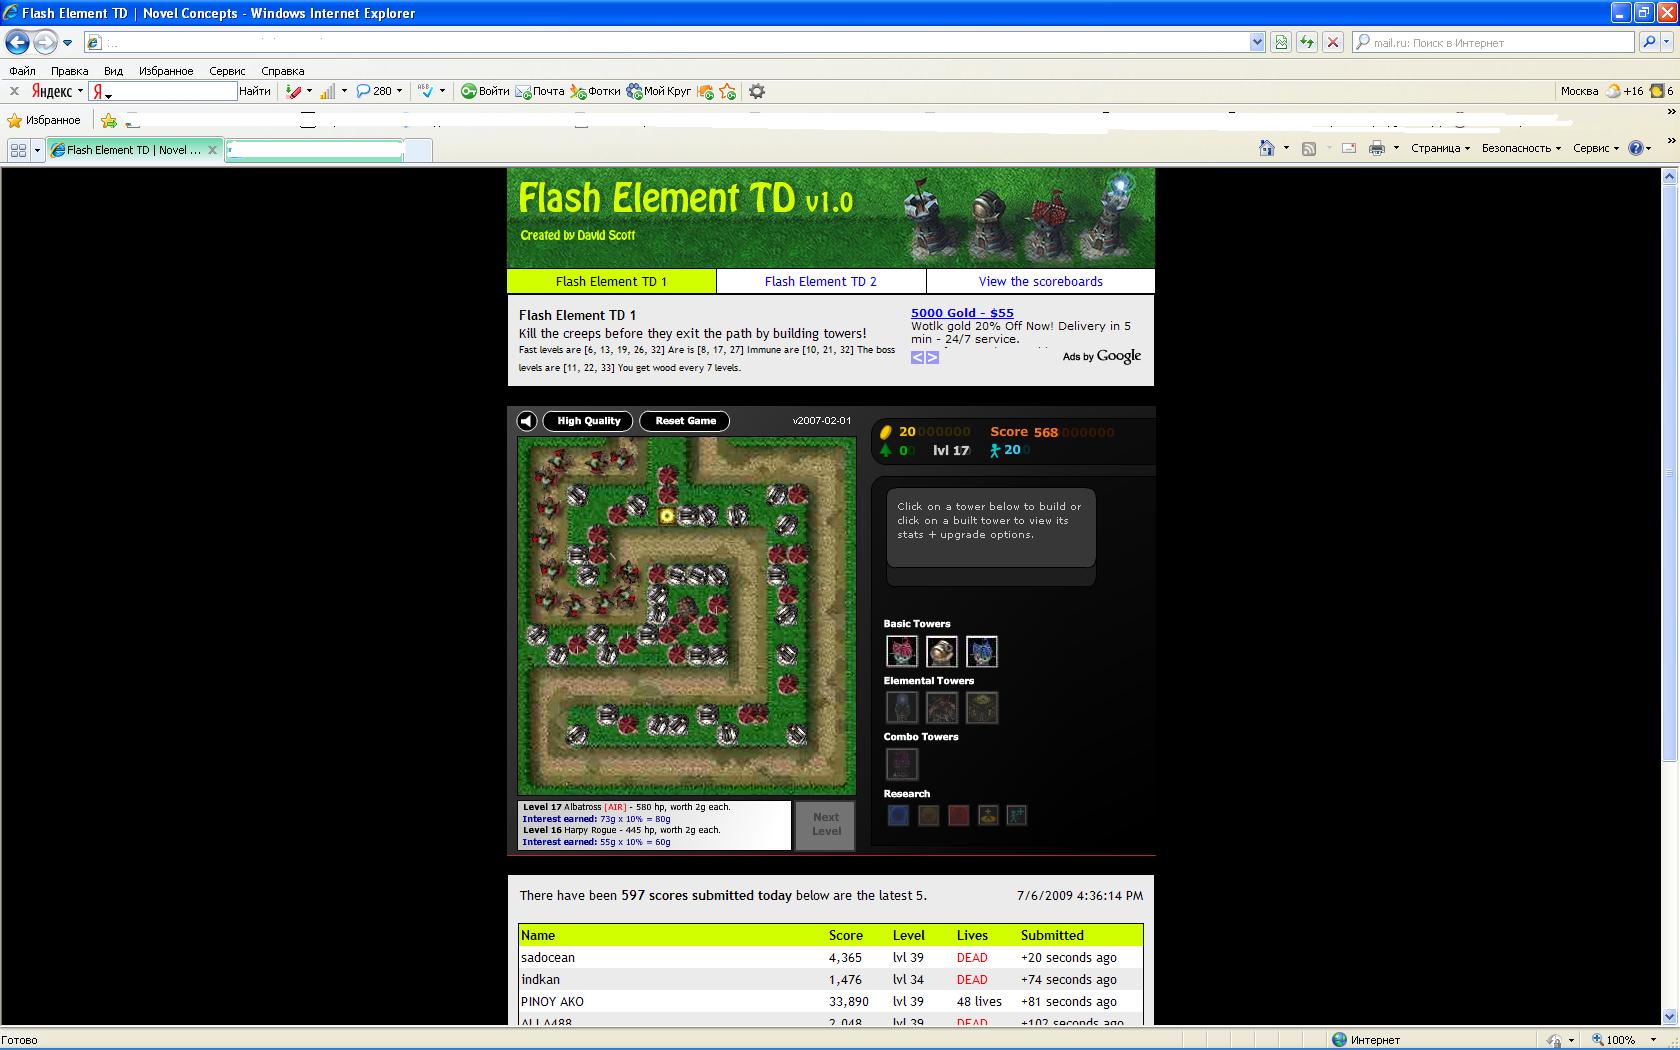The image size is (1680, 1050).
Task: Expand the Безопасность command menu
Action: click(1521, 148)
